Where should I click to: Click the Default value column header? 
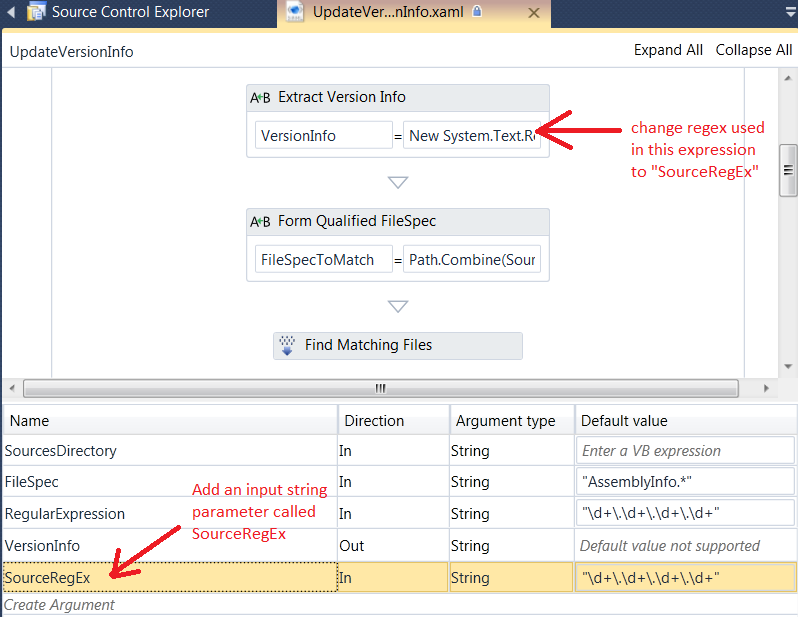[686, 420]
